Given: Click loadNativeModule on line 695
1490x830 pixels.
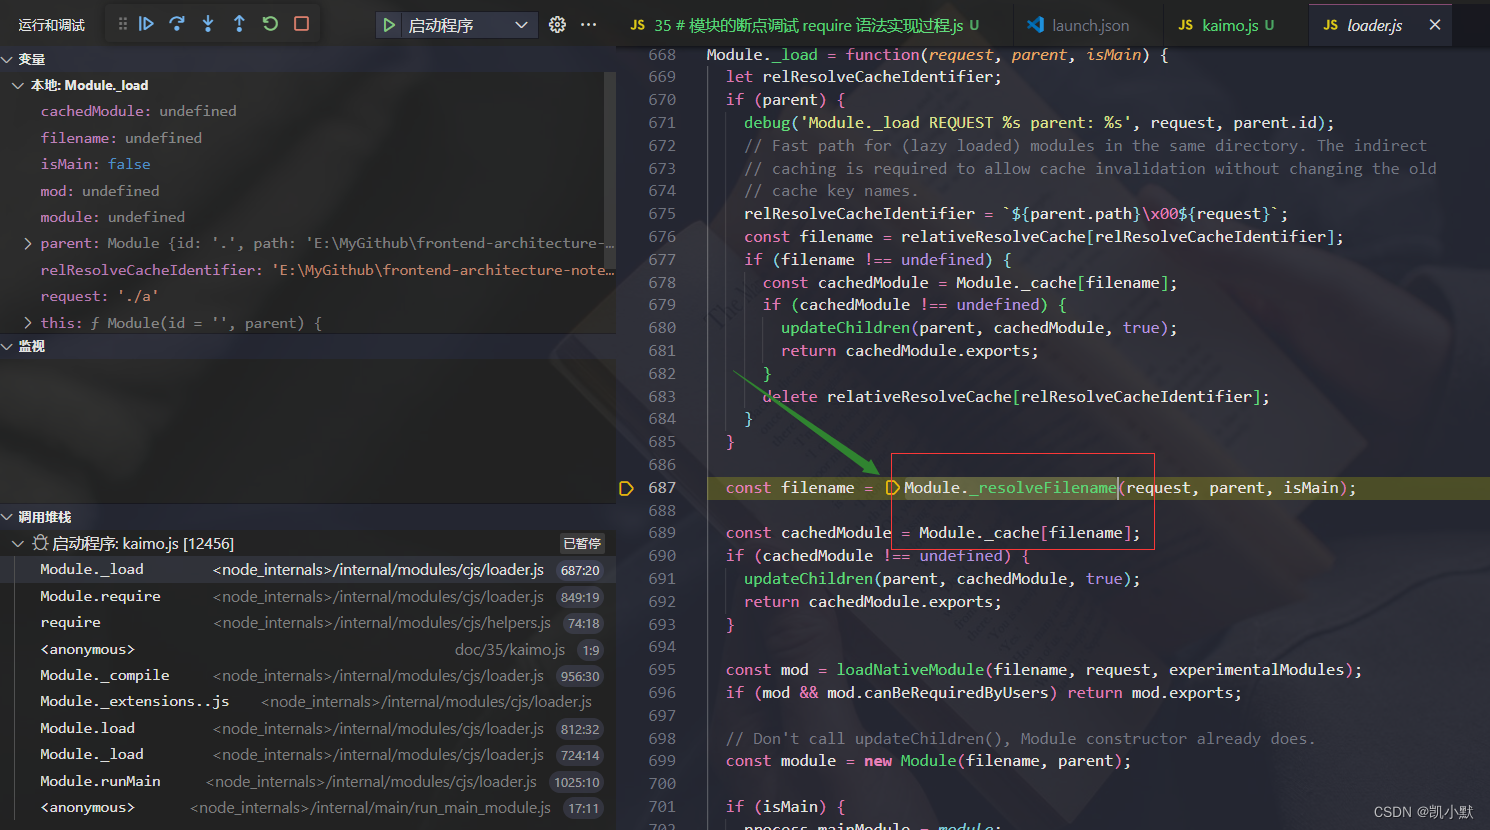Looking at the screenshot, I should pos(910,670).
